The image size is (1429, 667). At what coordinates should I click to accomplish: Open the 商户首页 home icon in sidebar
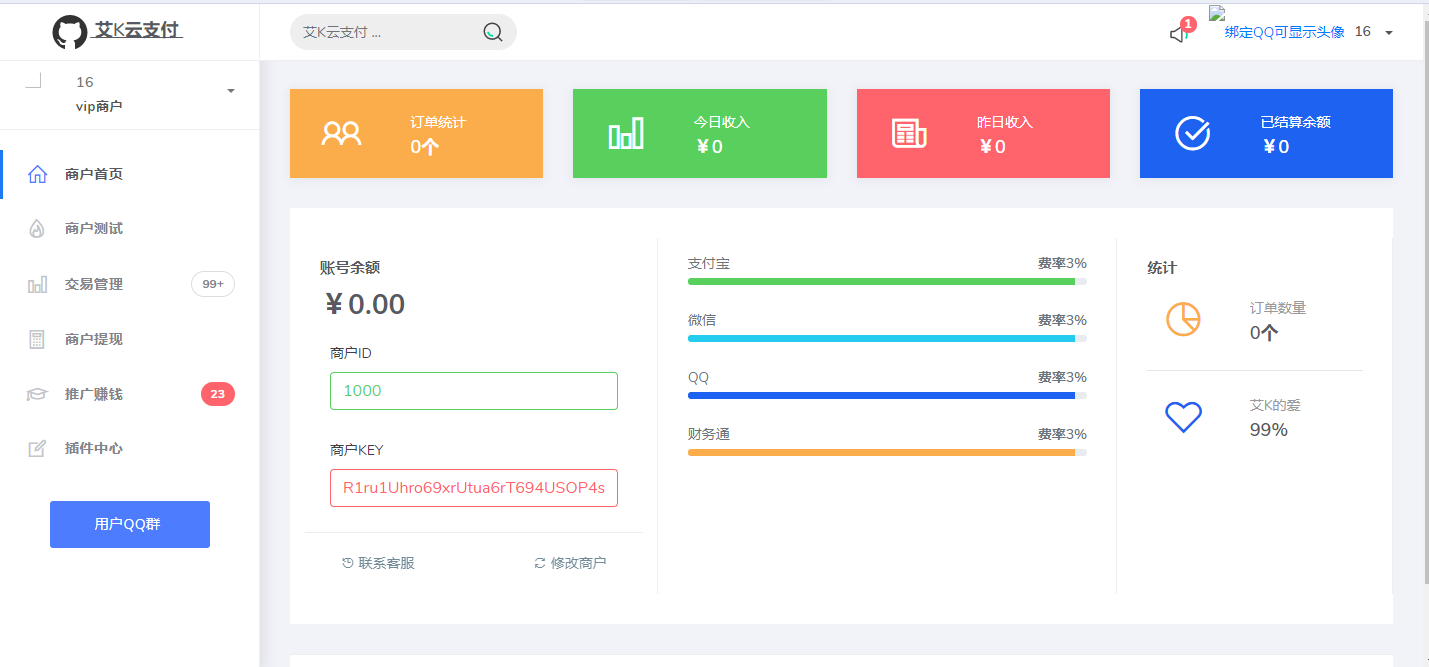(37, 173)
